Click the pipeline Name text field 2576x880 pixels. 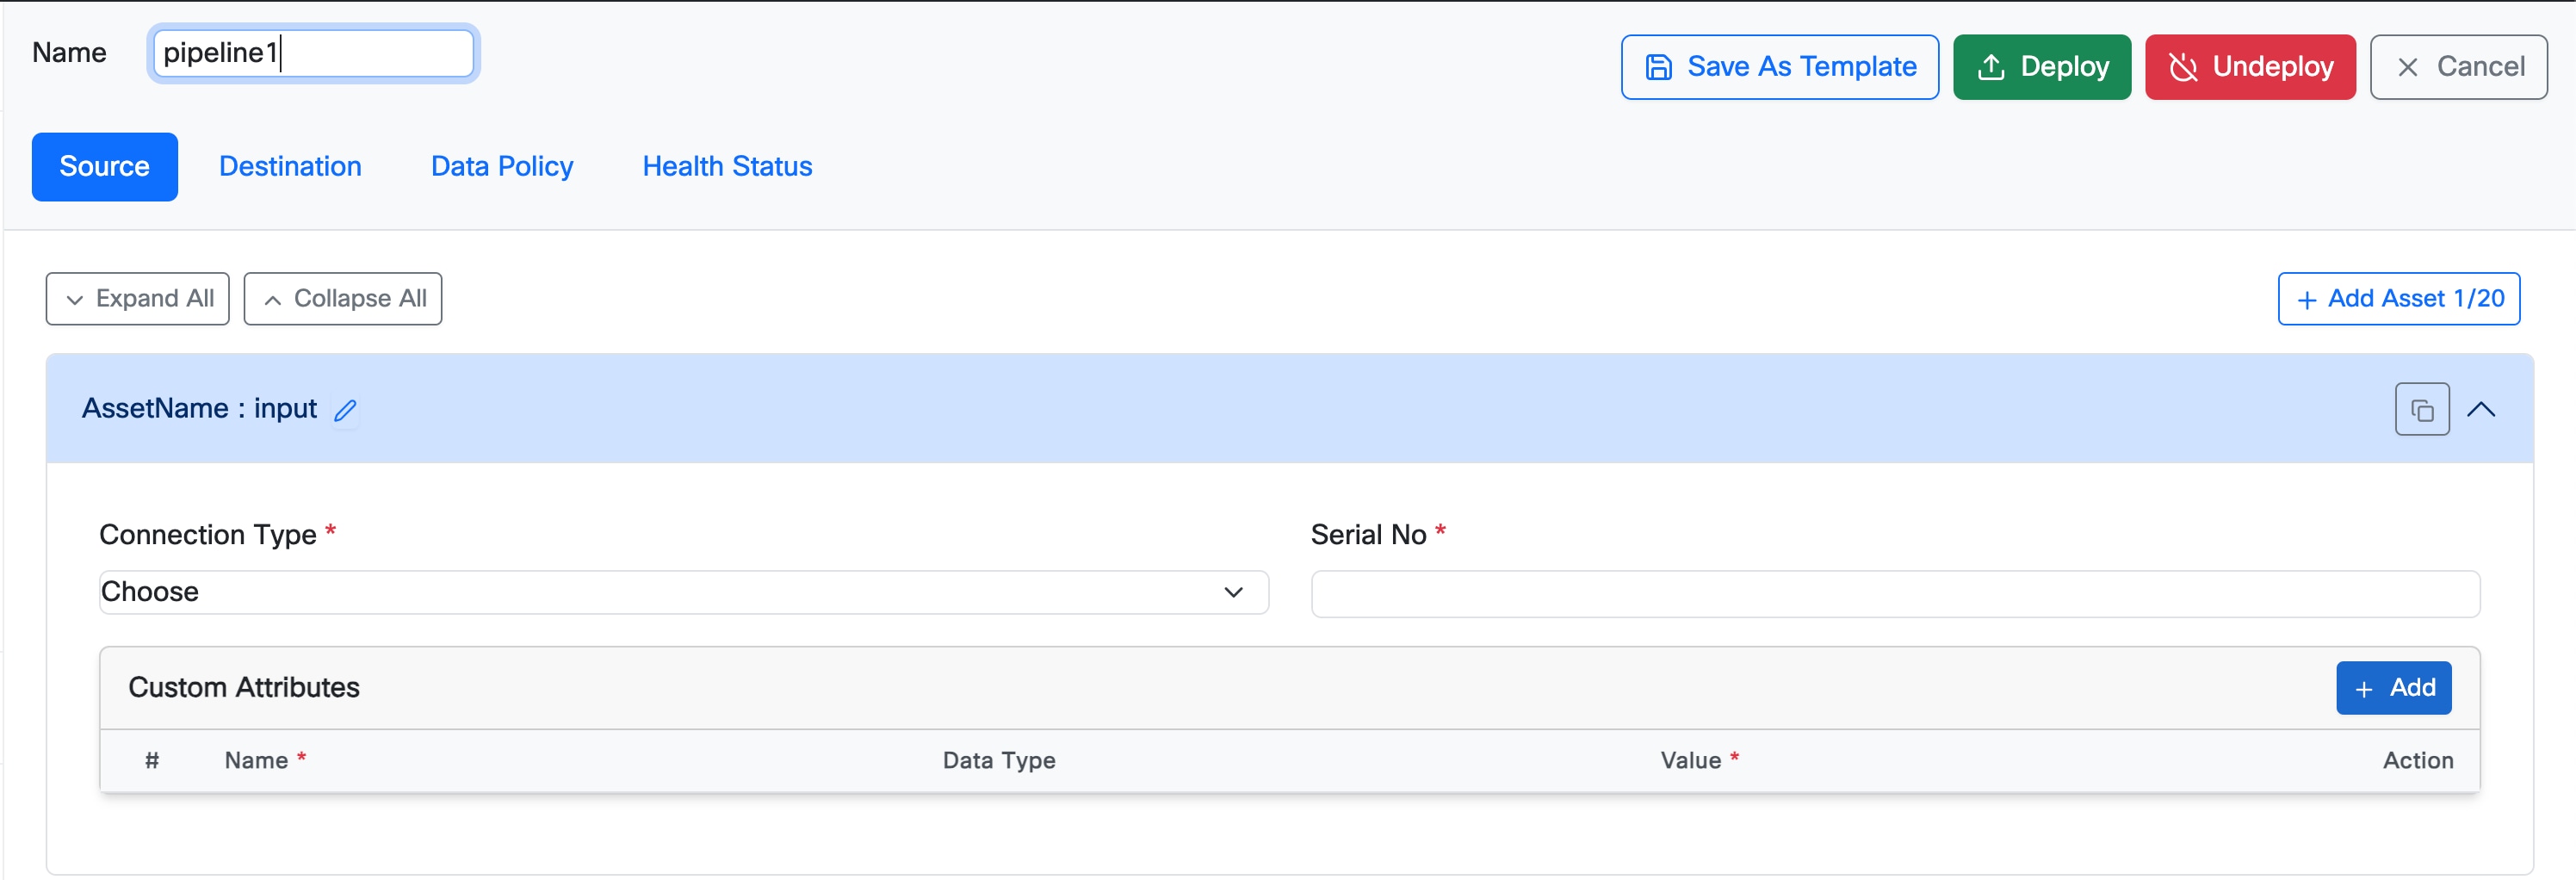[x=313, y=53]
